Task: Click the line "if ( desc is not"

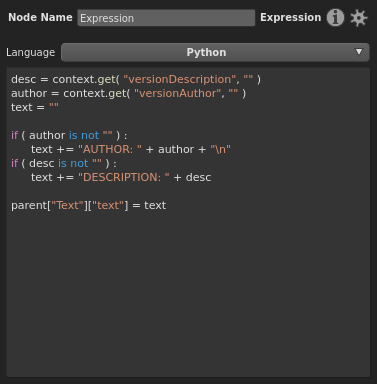Action: (x=64, y=163)
